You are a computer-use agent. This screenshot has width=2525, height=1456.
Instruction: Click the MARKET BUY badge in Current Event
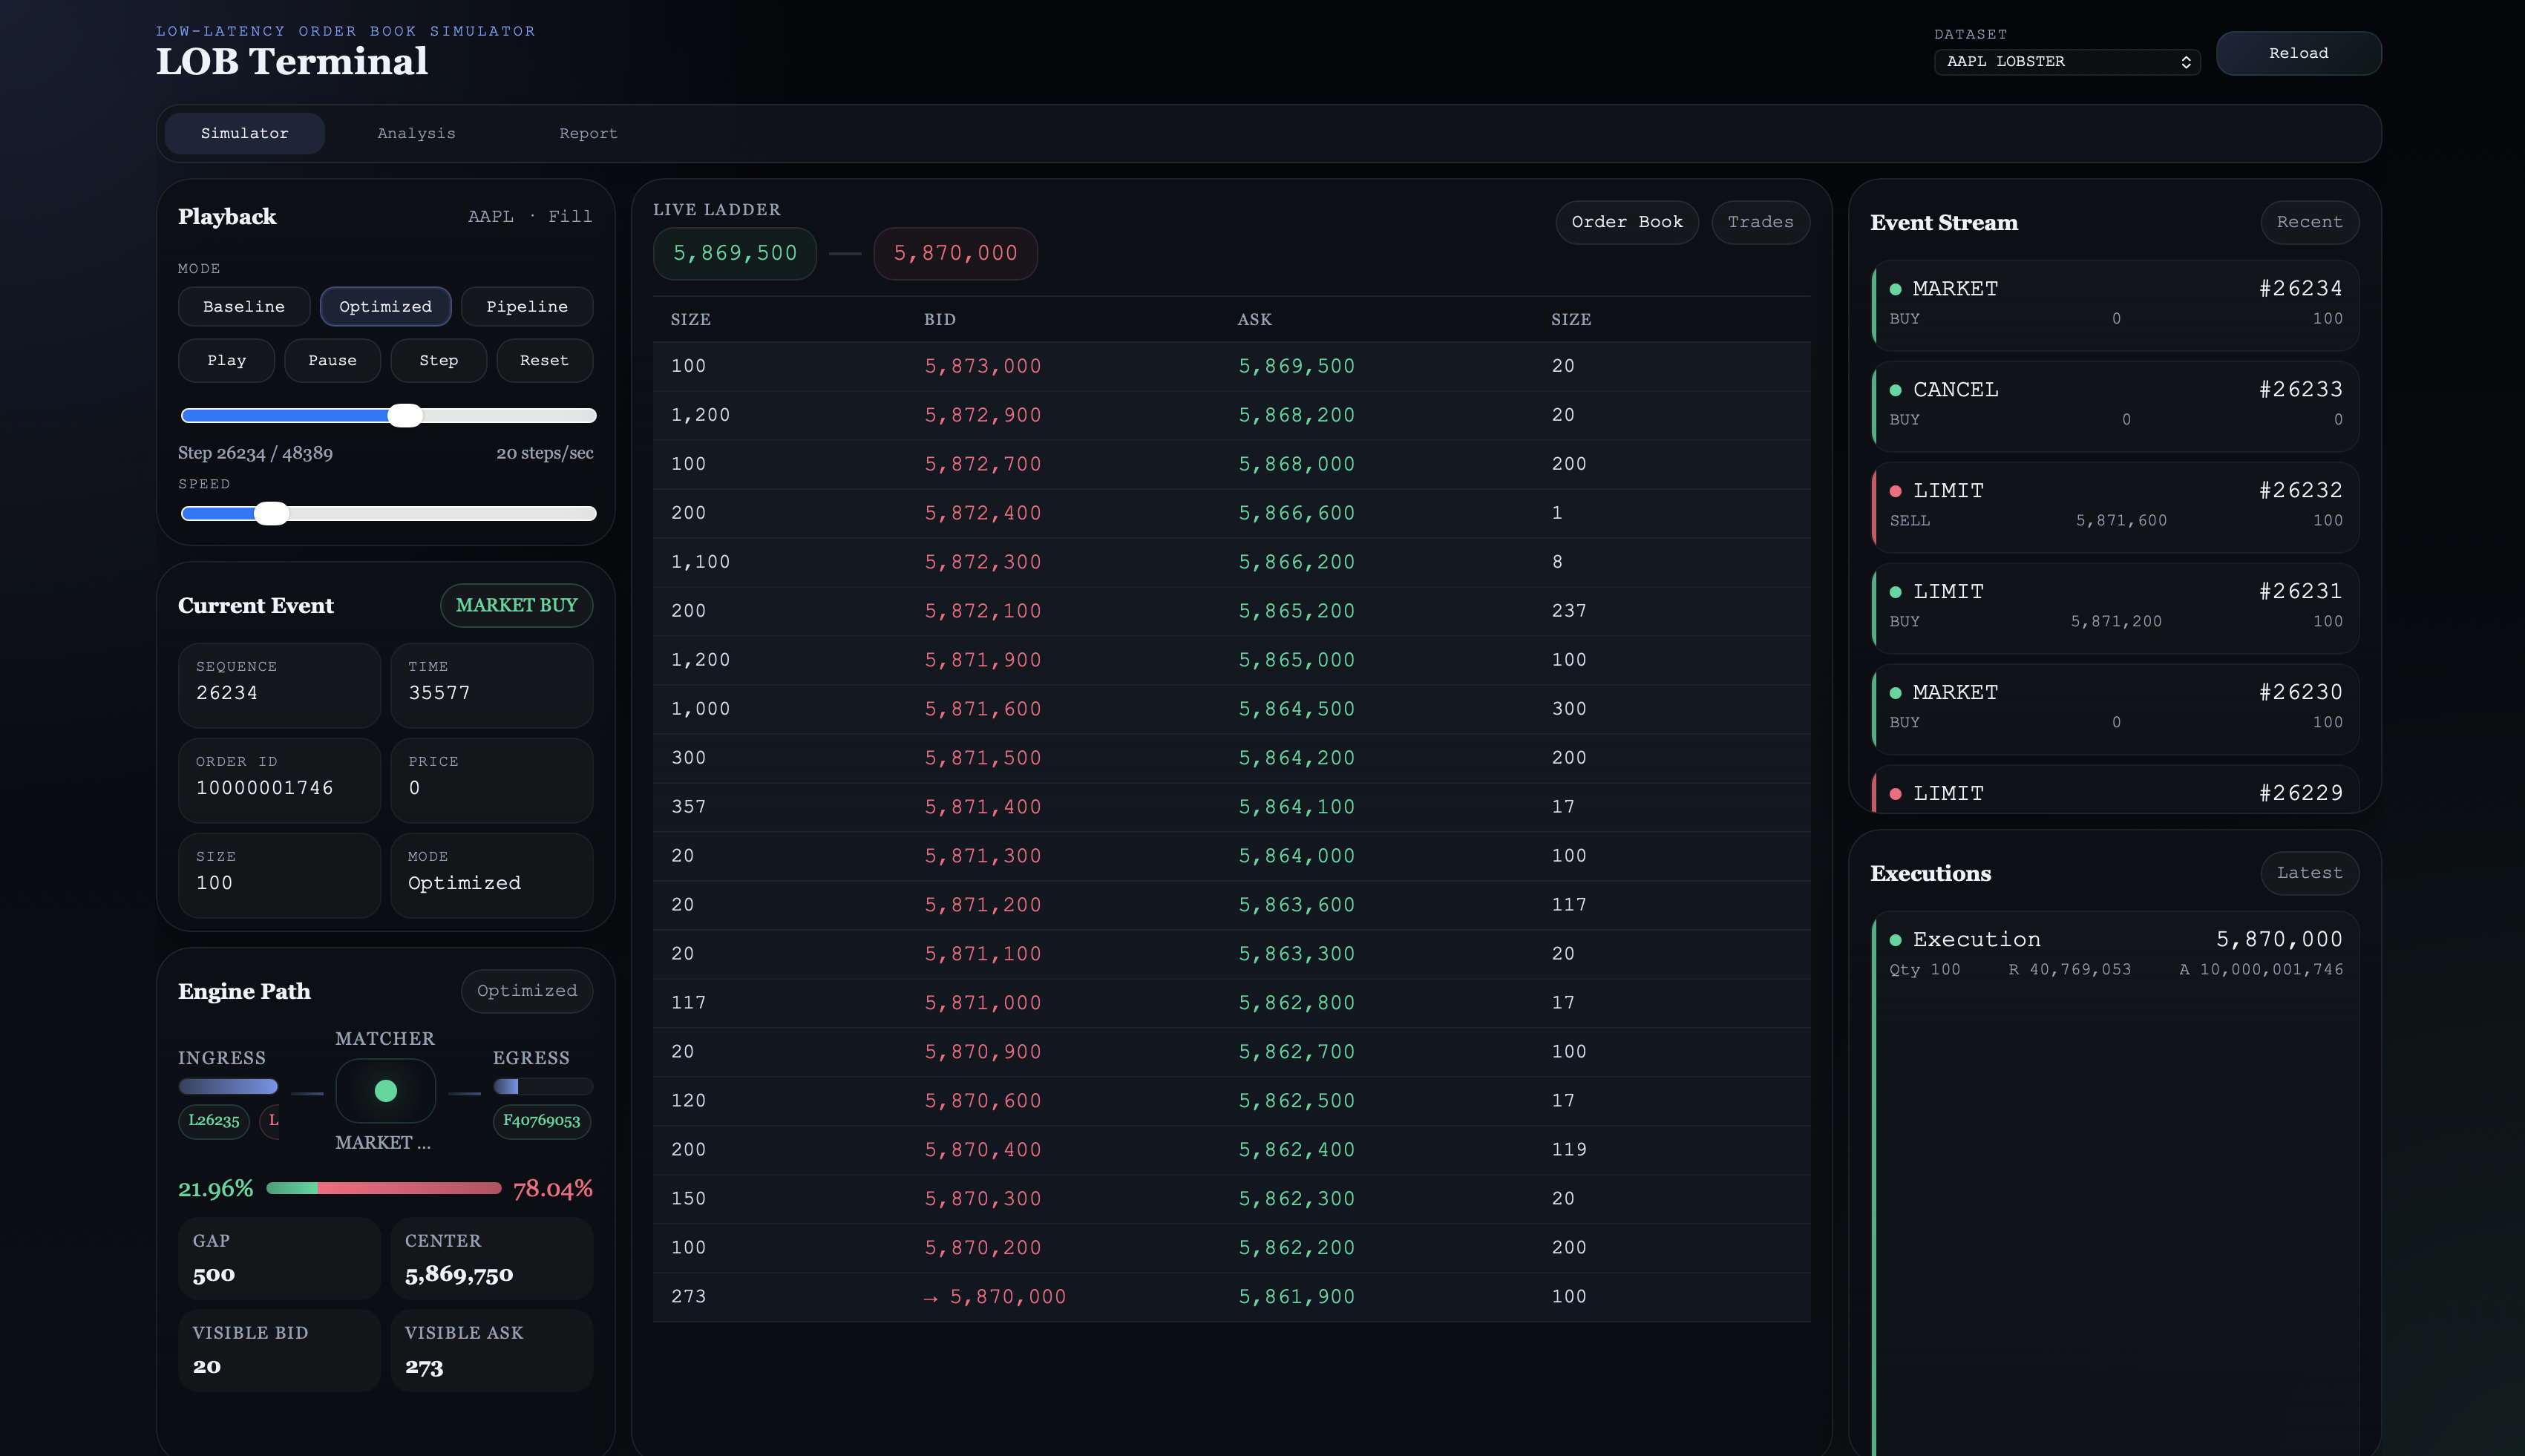point(516,605)
